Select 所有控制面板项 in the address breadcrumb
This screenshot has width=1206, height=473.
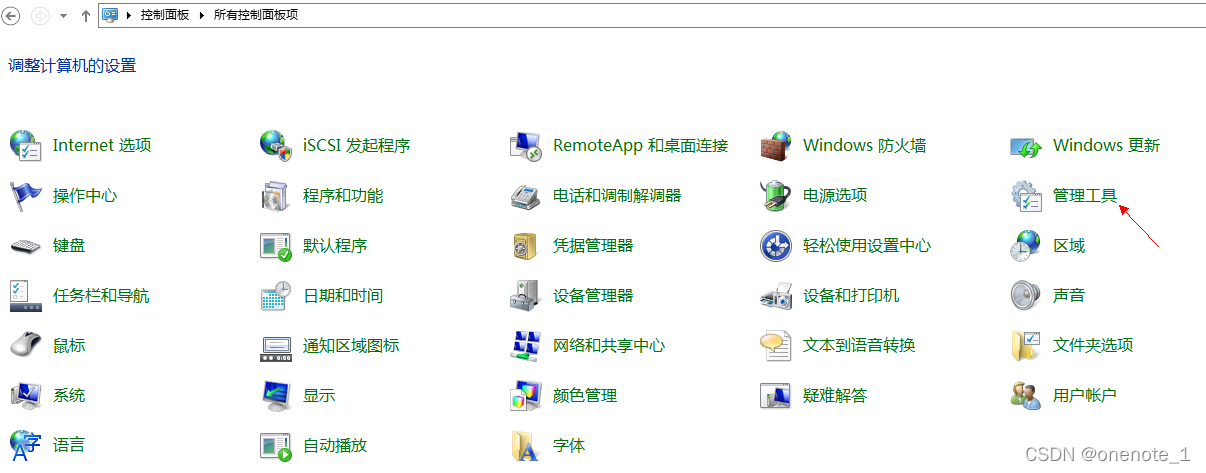[255, 15]
